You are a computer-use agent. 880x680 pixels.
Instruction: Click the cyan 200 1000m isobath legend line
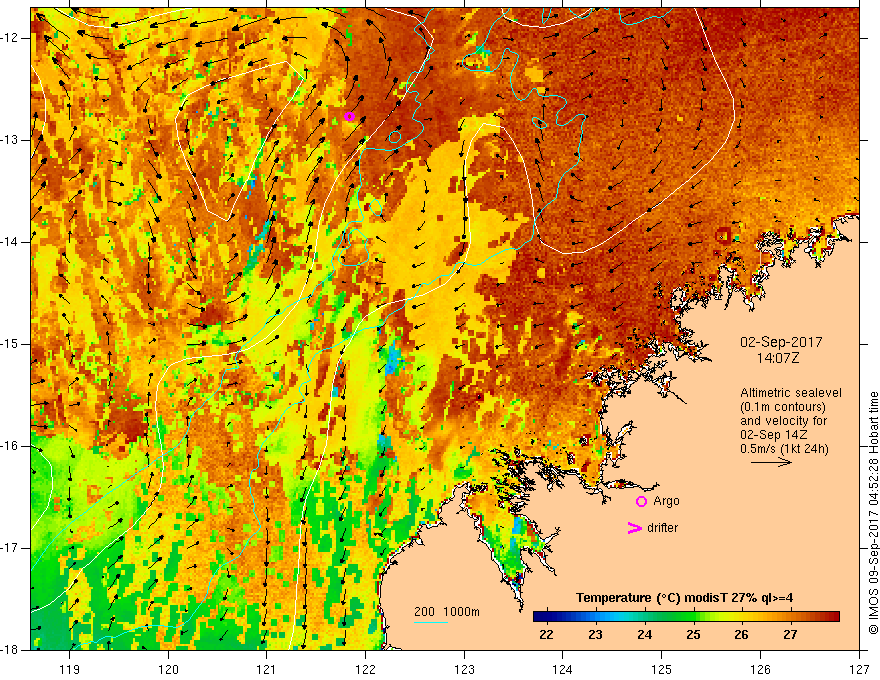(431, 622)
